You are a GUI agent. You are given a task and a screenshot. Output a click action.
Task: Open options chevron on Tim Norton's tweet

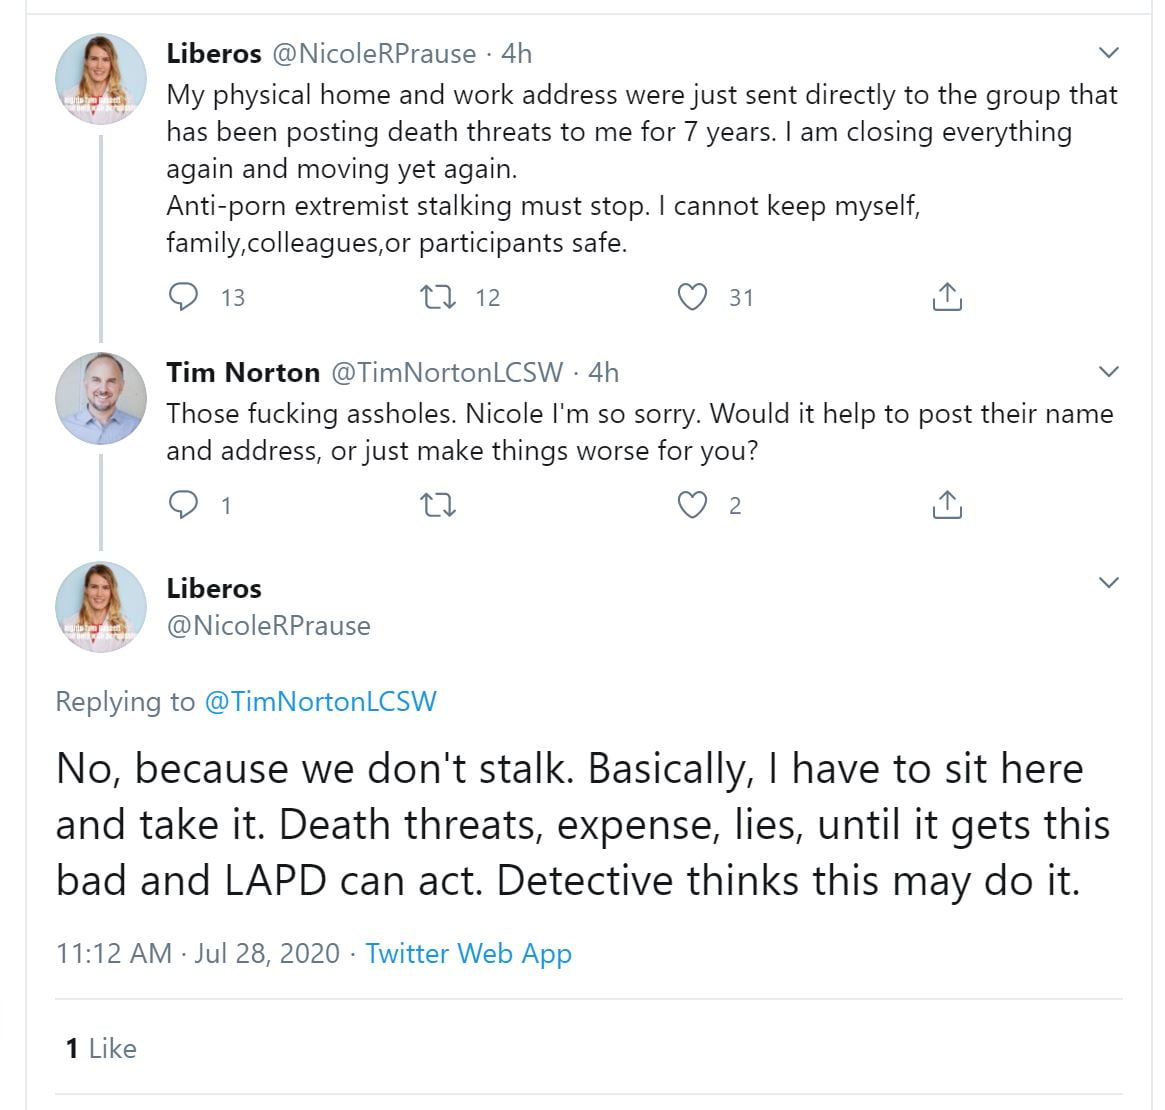(1108, 372)
